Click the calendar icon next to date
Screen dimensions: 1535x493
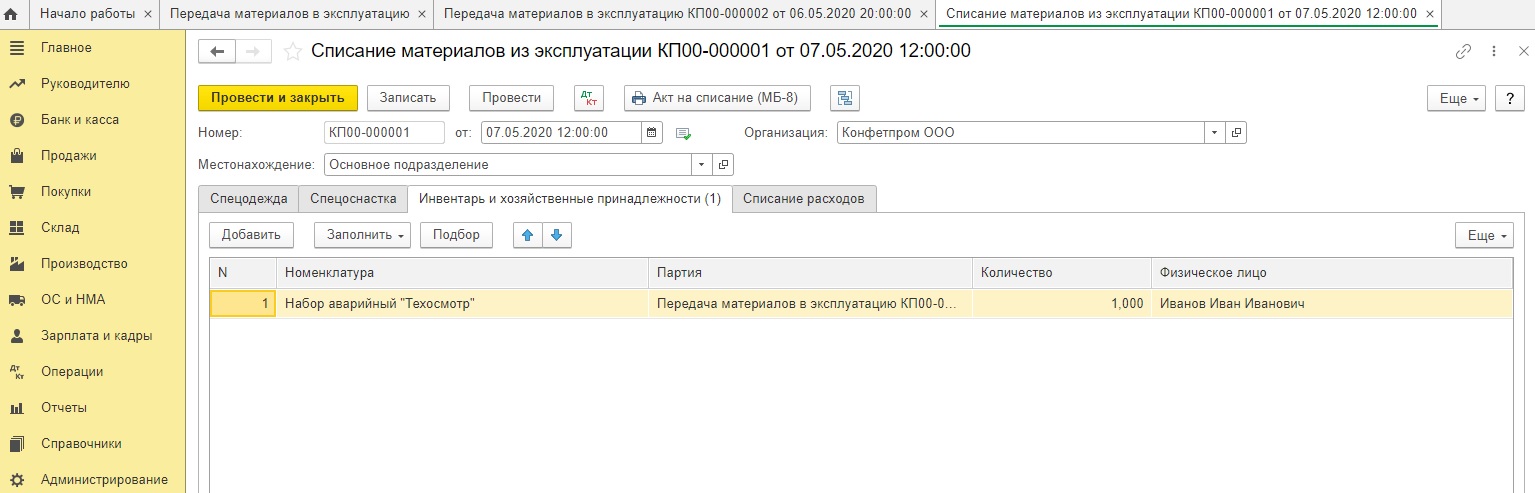(652, 132)
